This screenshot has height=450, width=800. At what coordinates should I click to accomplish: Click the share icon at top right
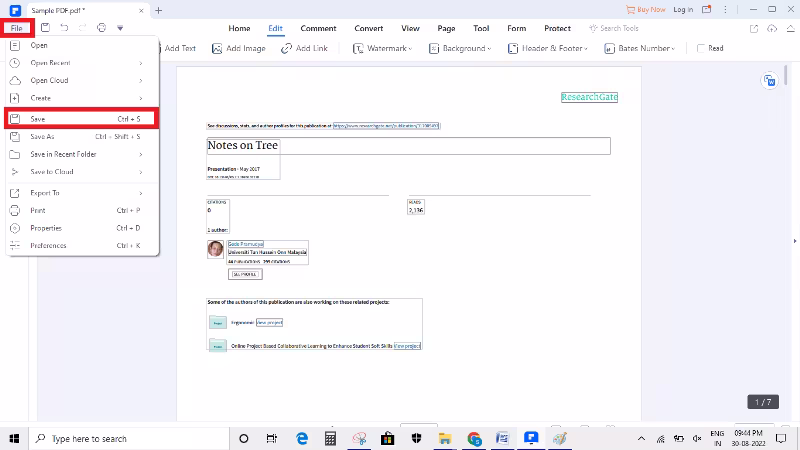tap(754, 29)
